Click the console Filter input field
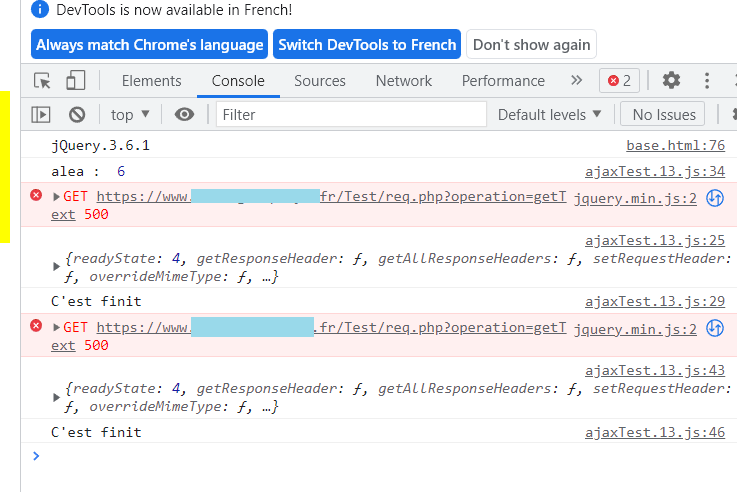Image resolution: width=737 pixels, height=492 pixels. 350,115
